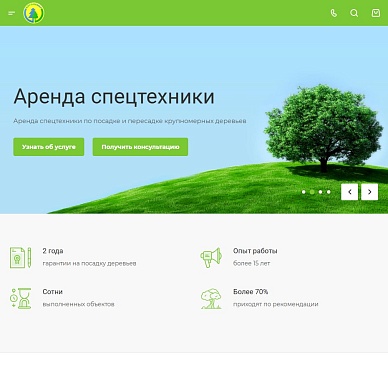This screenshot has height=388, width=388.
Task: Open the search magnifier icon
Action: (x=354, y=13)
